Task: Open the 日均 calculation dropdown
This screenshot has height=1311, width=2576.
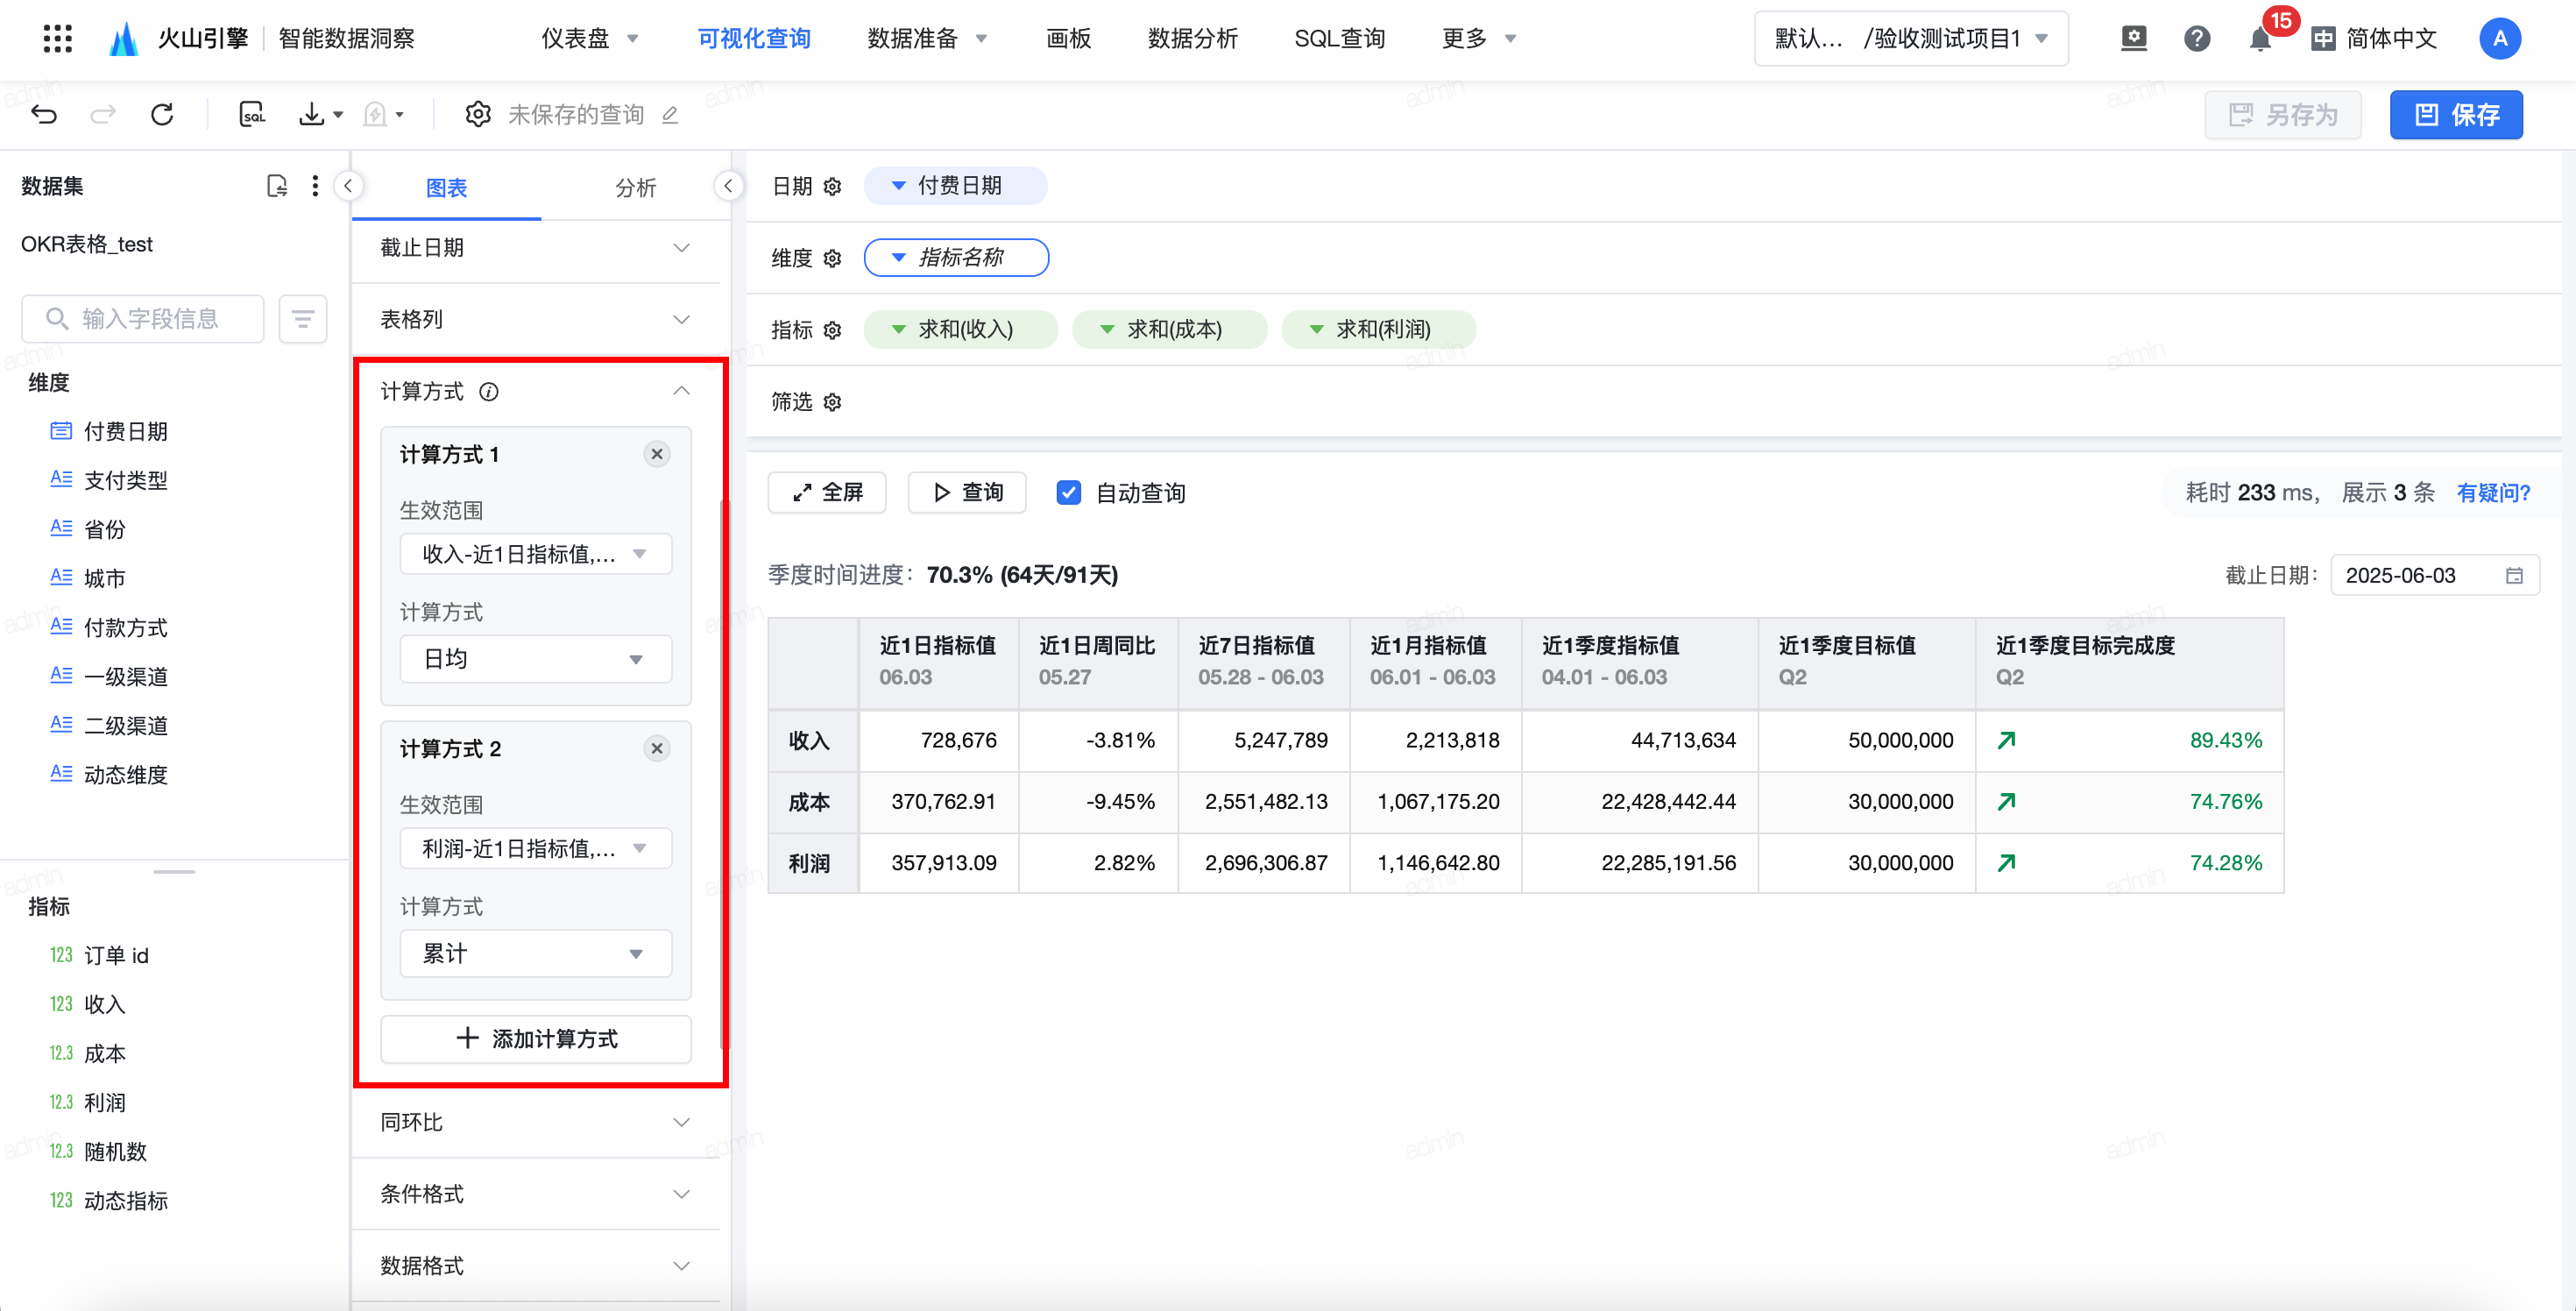Action: (x=536, y=658)
